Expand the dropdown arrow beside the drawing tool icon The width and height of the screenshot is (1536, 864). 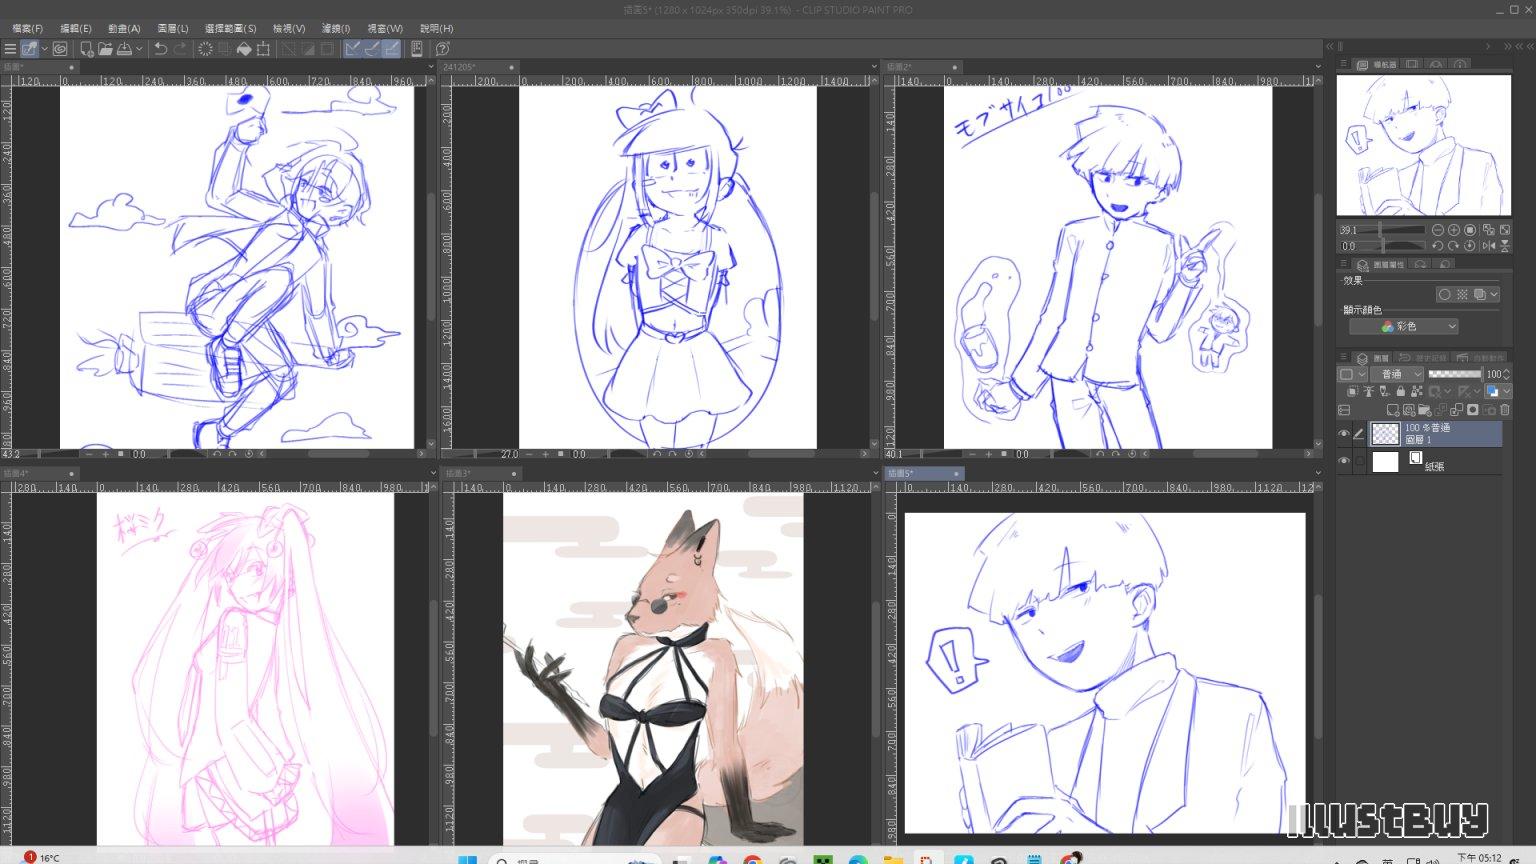click(x=44, y=49)
